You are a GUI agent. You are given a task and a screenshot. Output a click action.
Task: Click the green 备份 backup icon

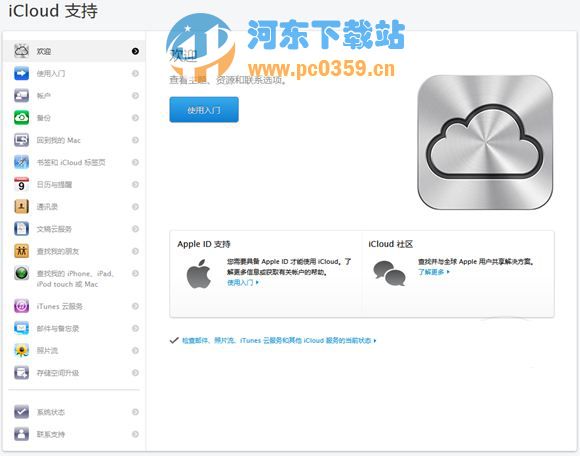tap(21, 118)
